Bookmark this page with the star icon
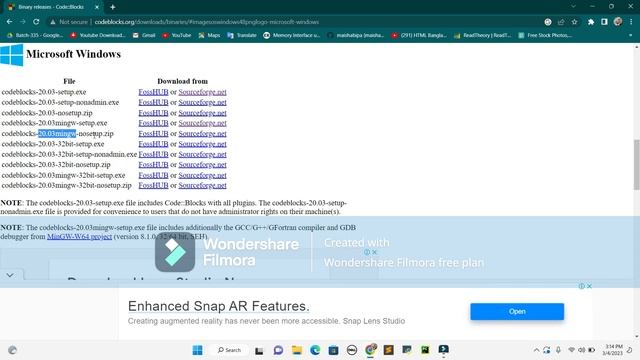Screen dimensions: 640x360 [x=575, y=22]
